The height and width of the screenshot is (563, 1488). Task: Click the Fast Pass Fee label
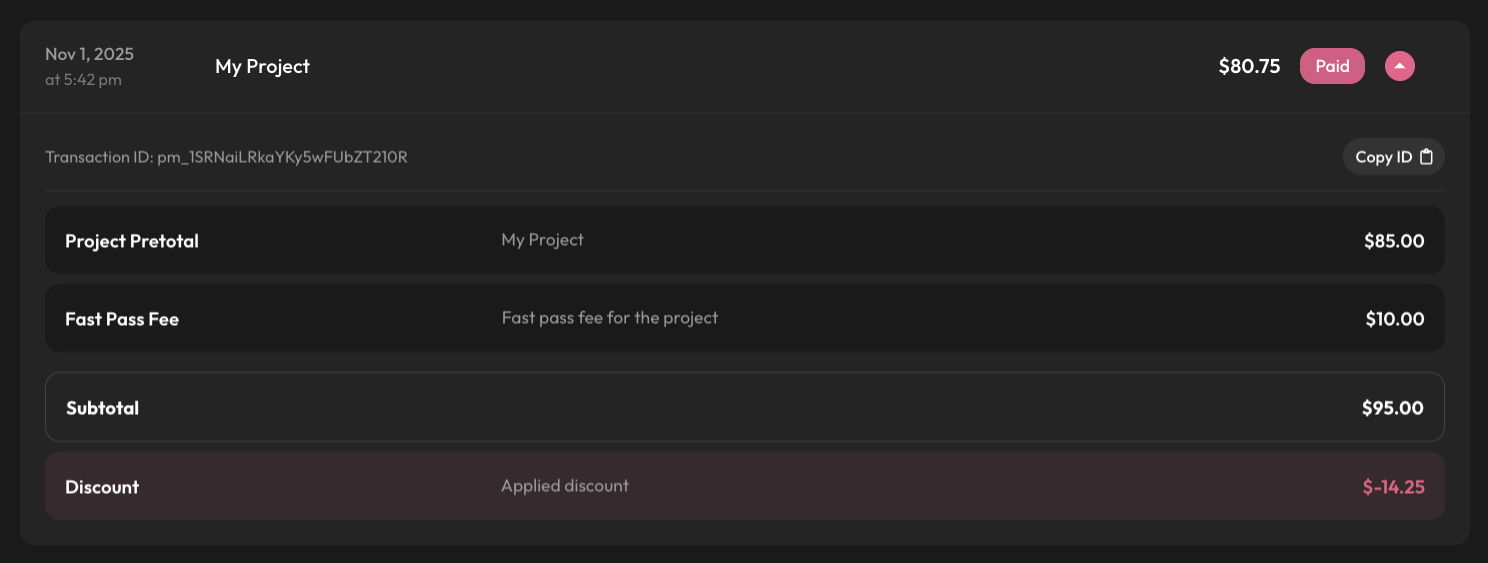(x=122, y=319)
